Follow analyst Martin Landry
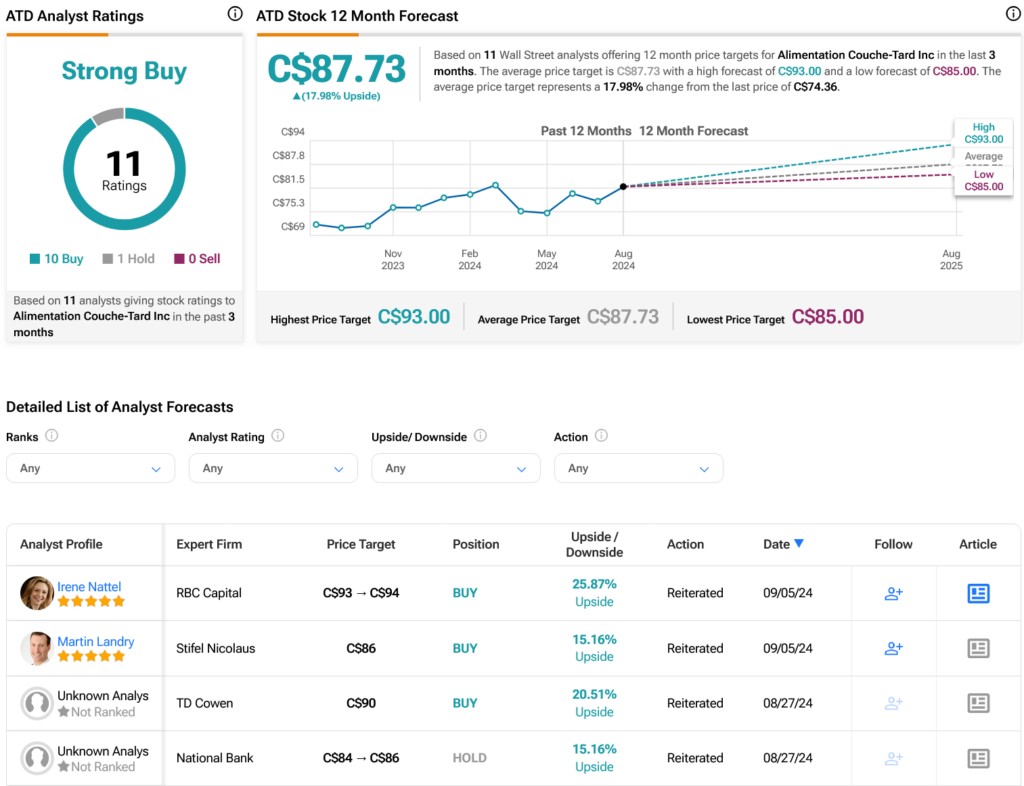This screenshot has height=786, width=1024. [893, 648]
